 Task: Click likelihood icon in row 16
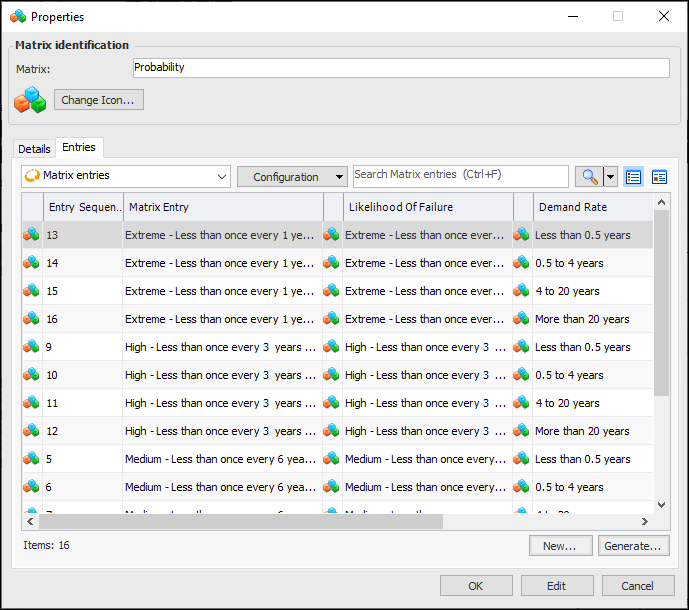[331, 319]
